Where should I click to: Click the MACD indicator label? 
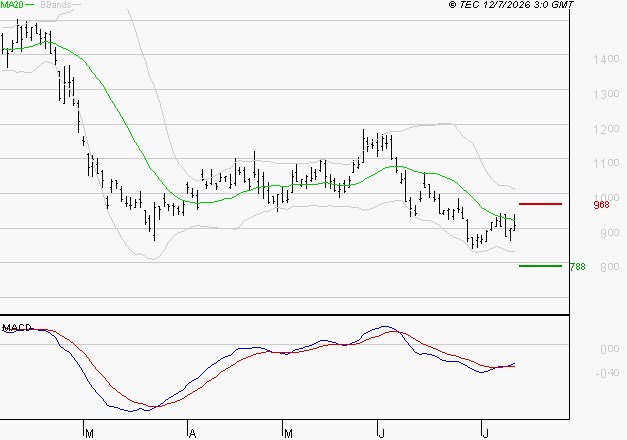click(16, 328)
